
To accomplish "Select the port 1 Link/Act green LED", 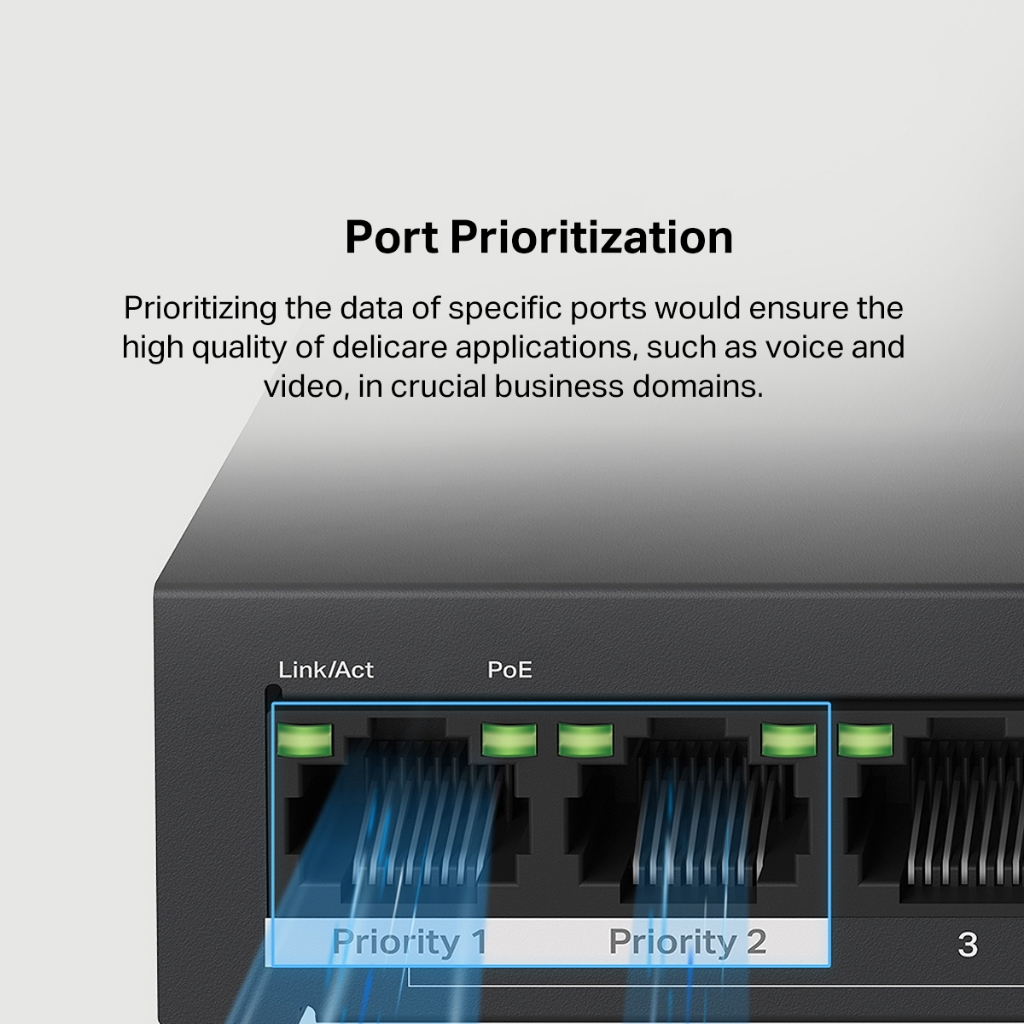I will (304, 741).
